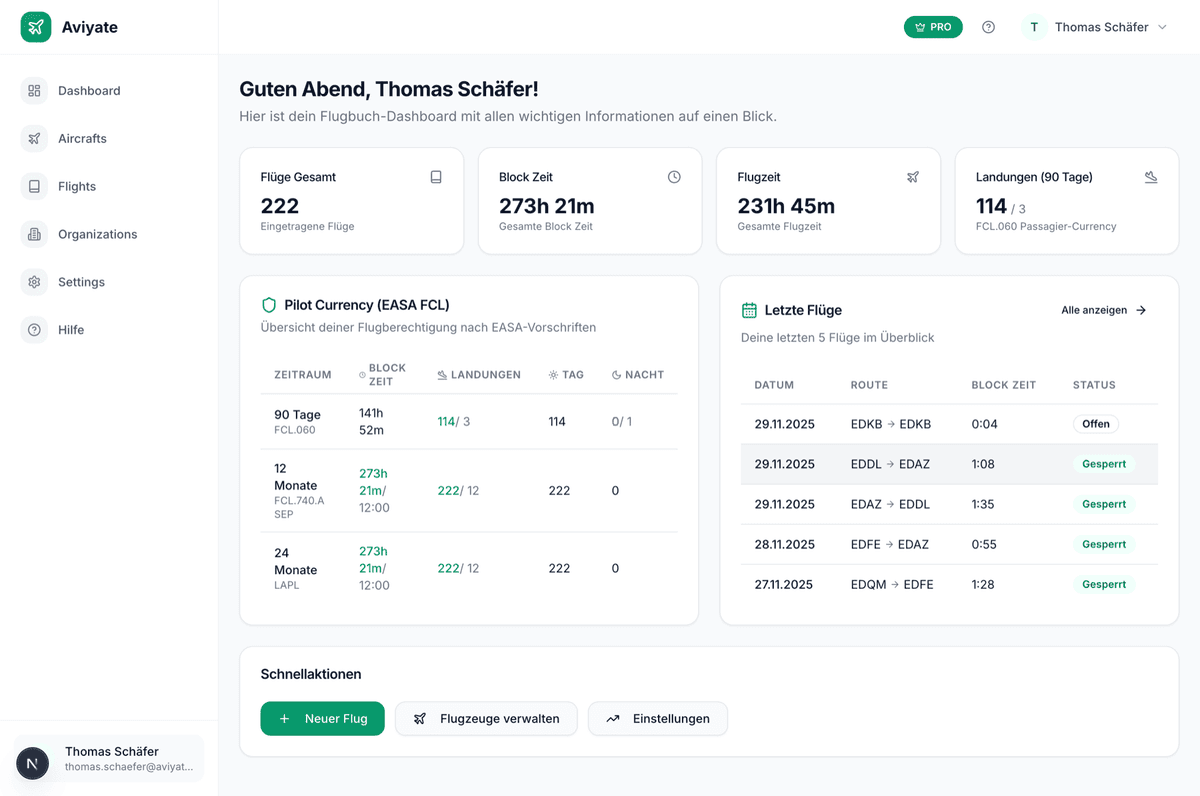Screen dimensions: 1200x796
Task: Click the Flights book icon in sidebar
Action: [33, 186]
